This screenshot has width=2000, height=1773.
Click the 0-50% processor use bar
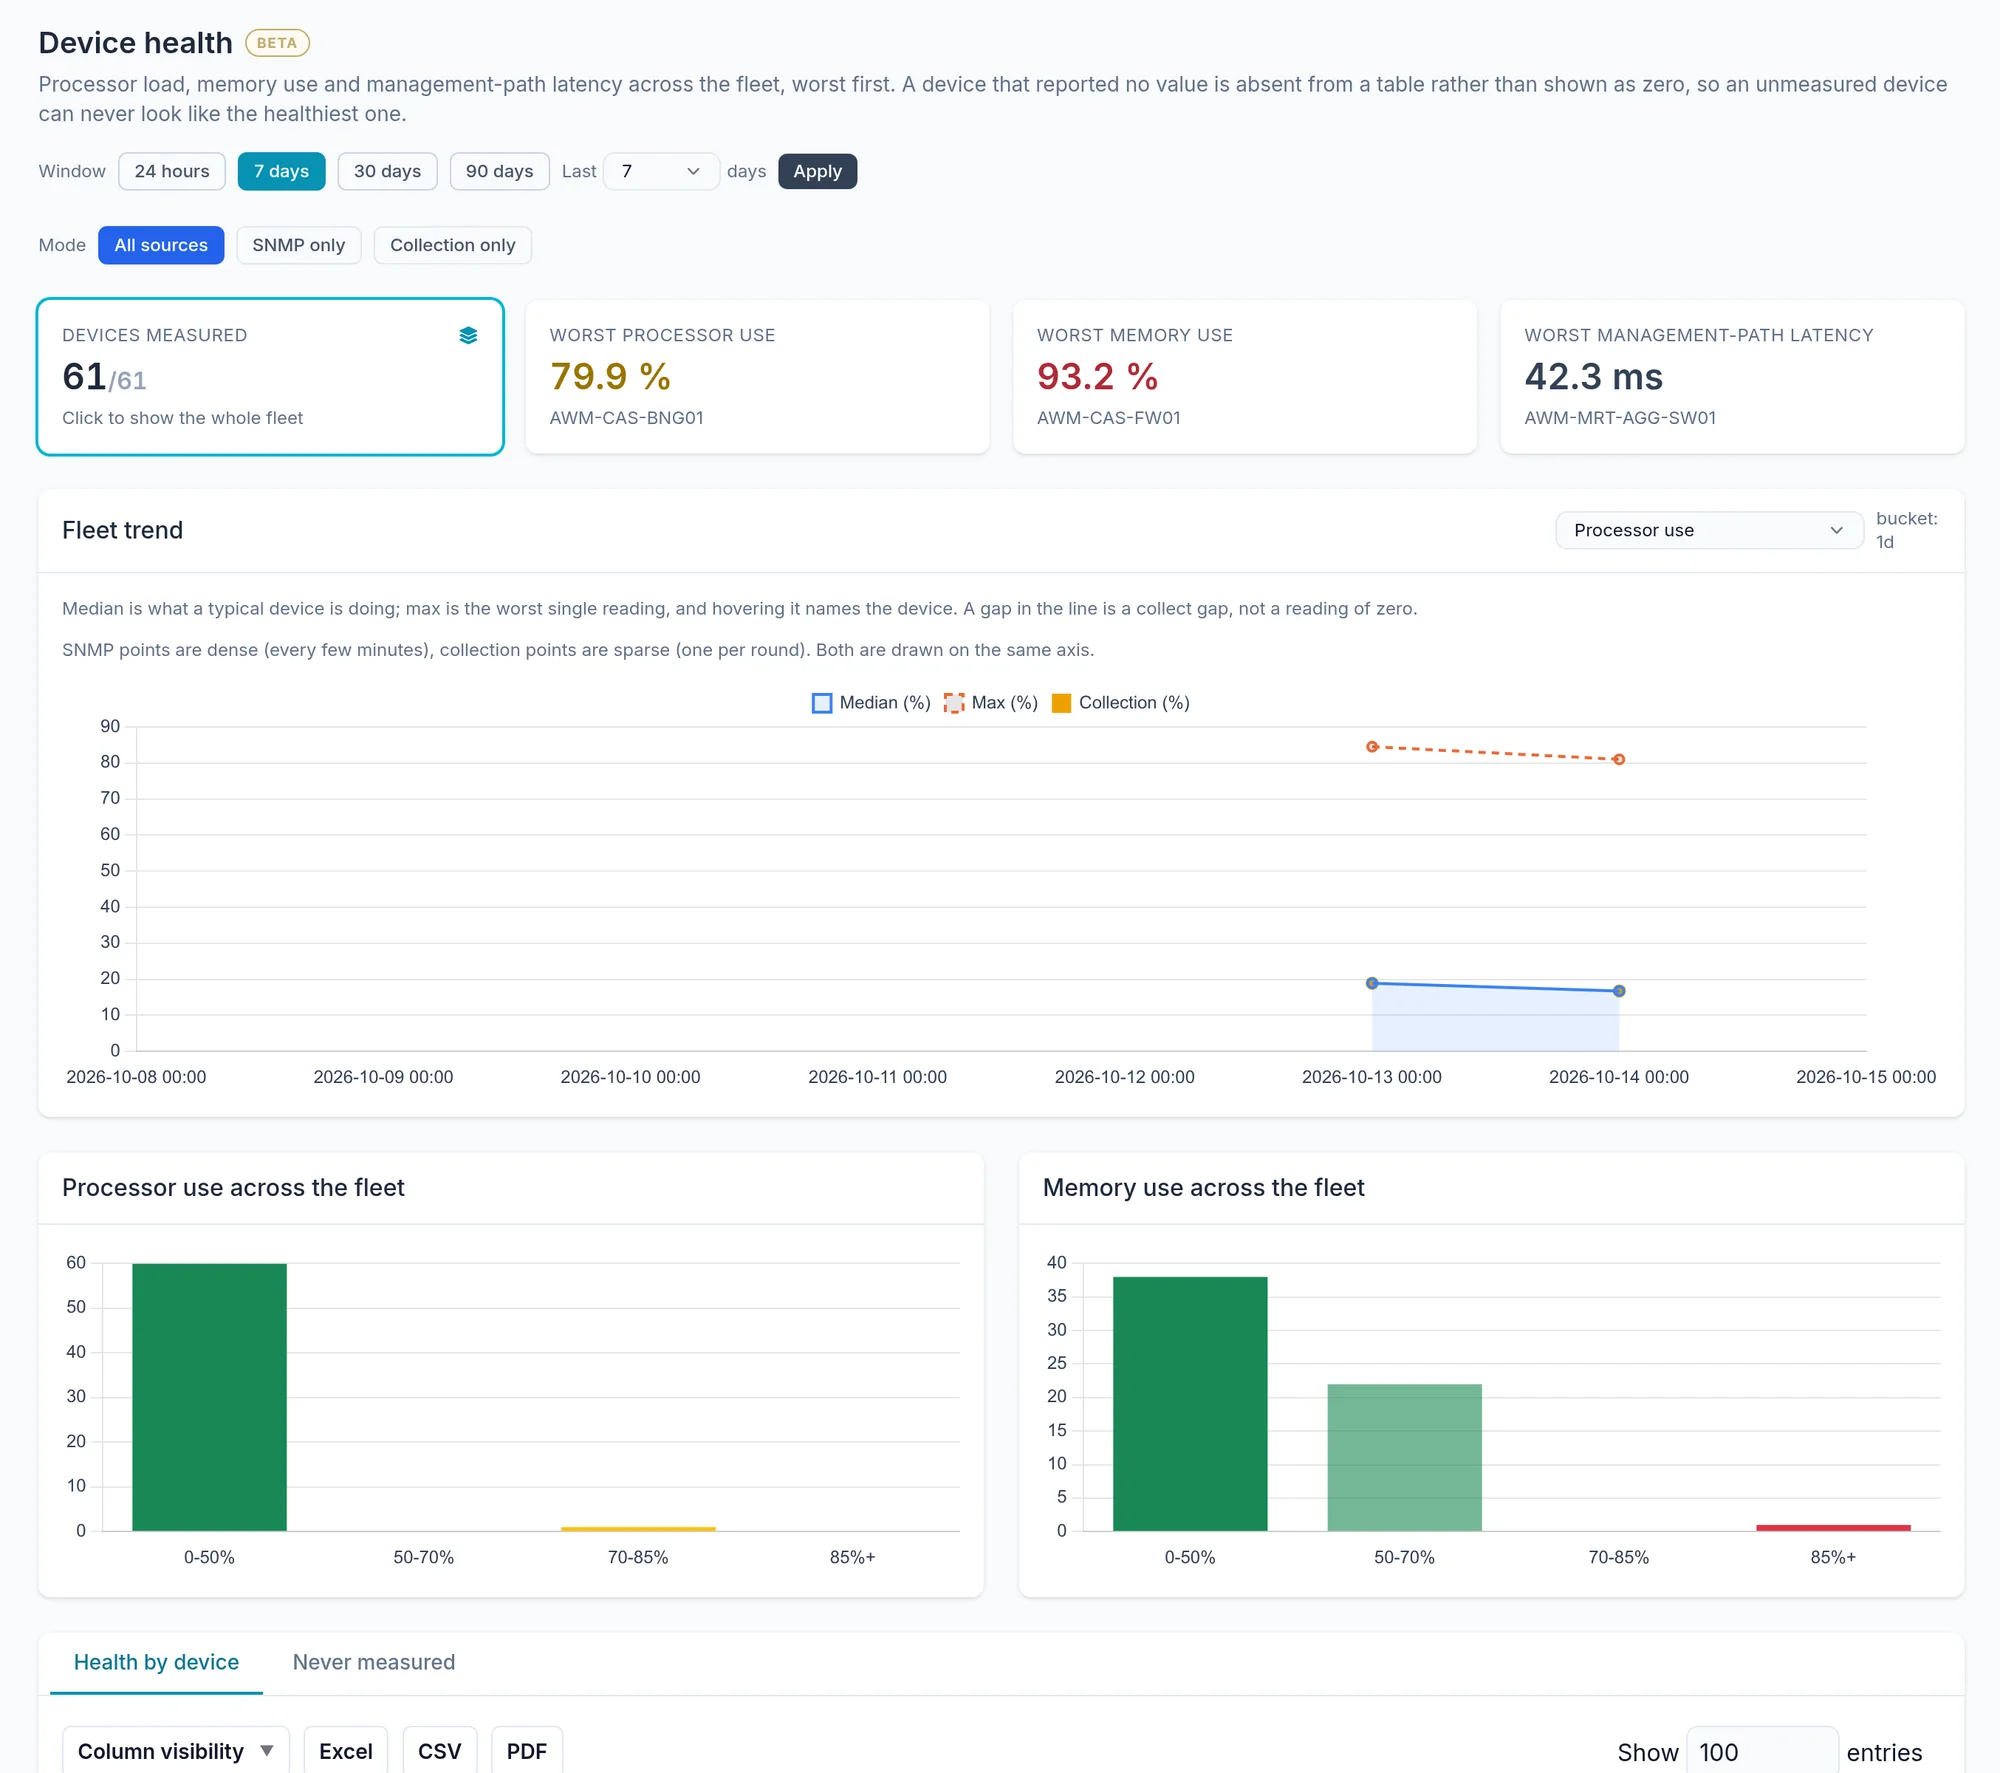point(209,1397)
